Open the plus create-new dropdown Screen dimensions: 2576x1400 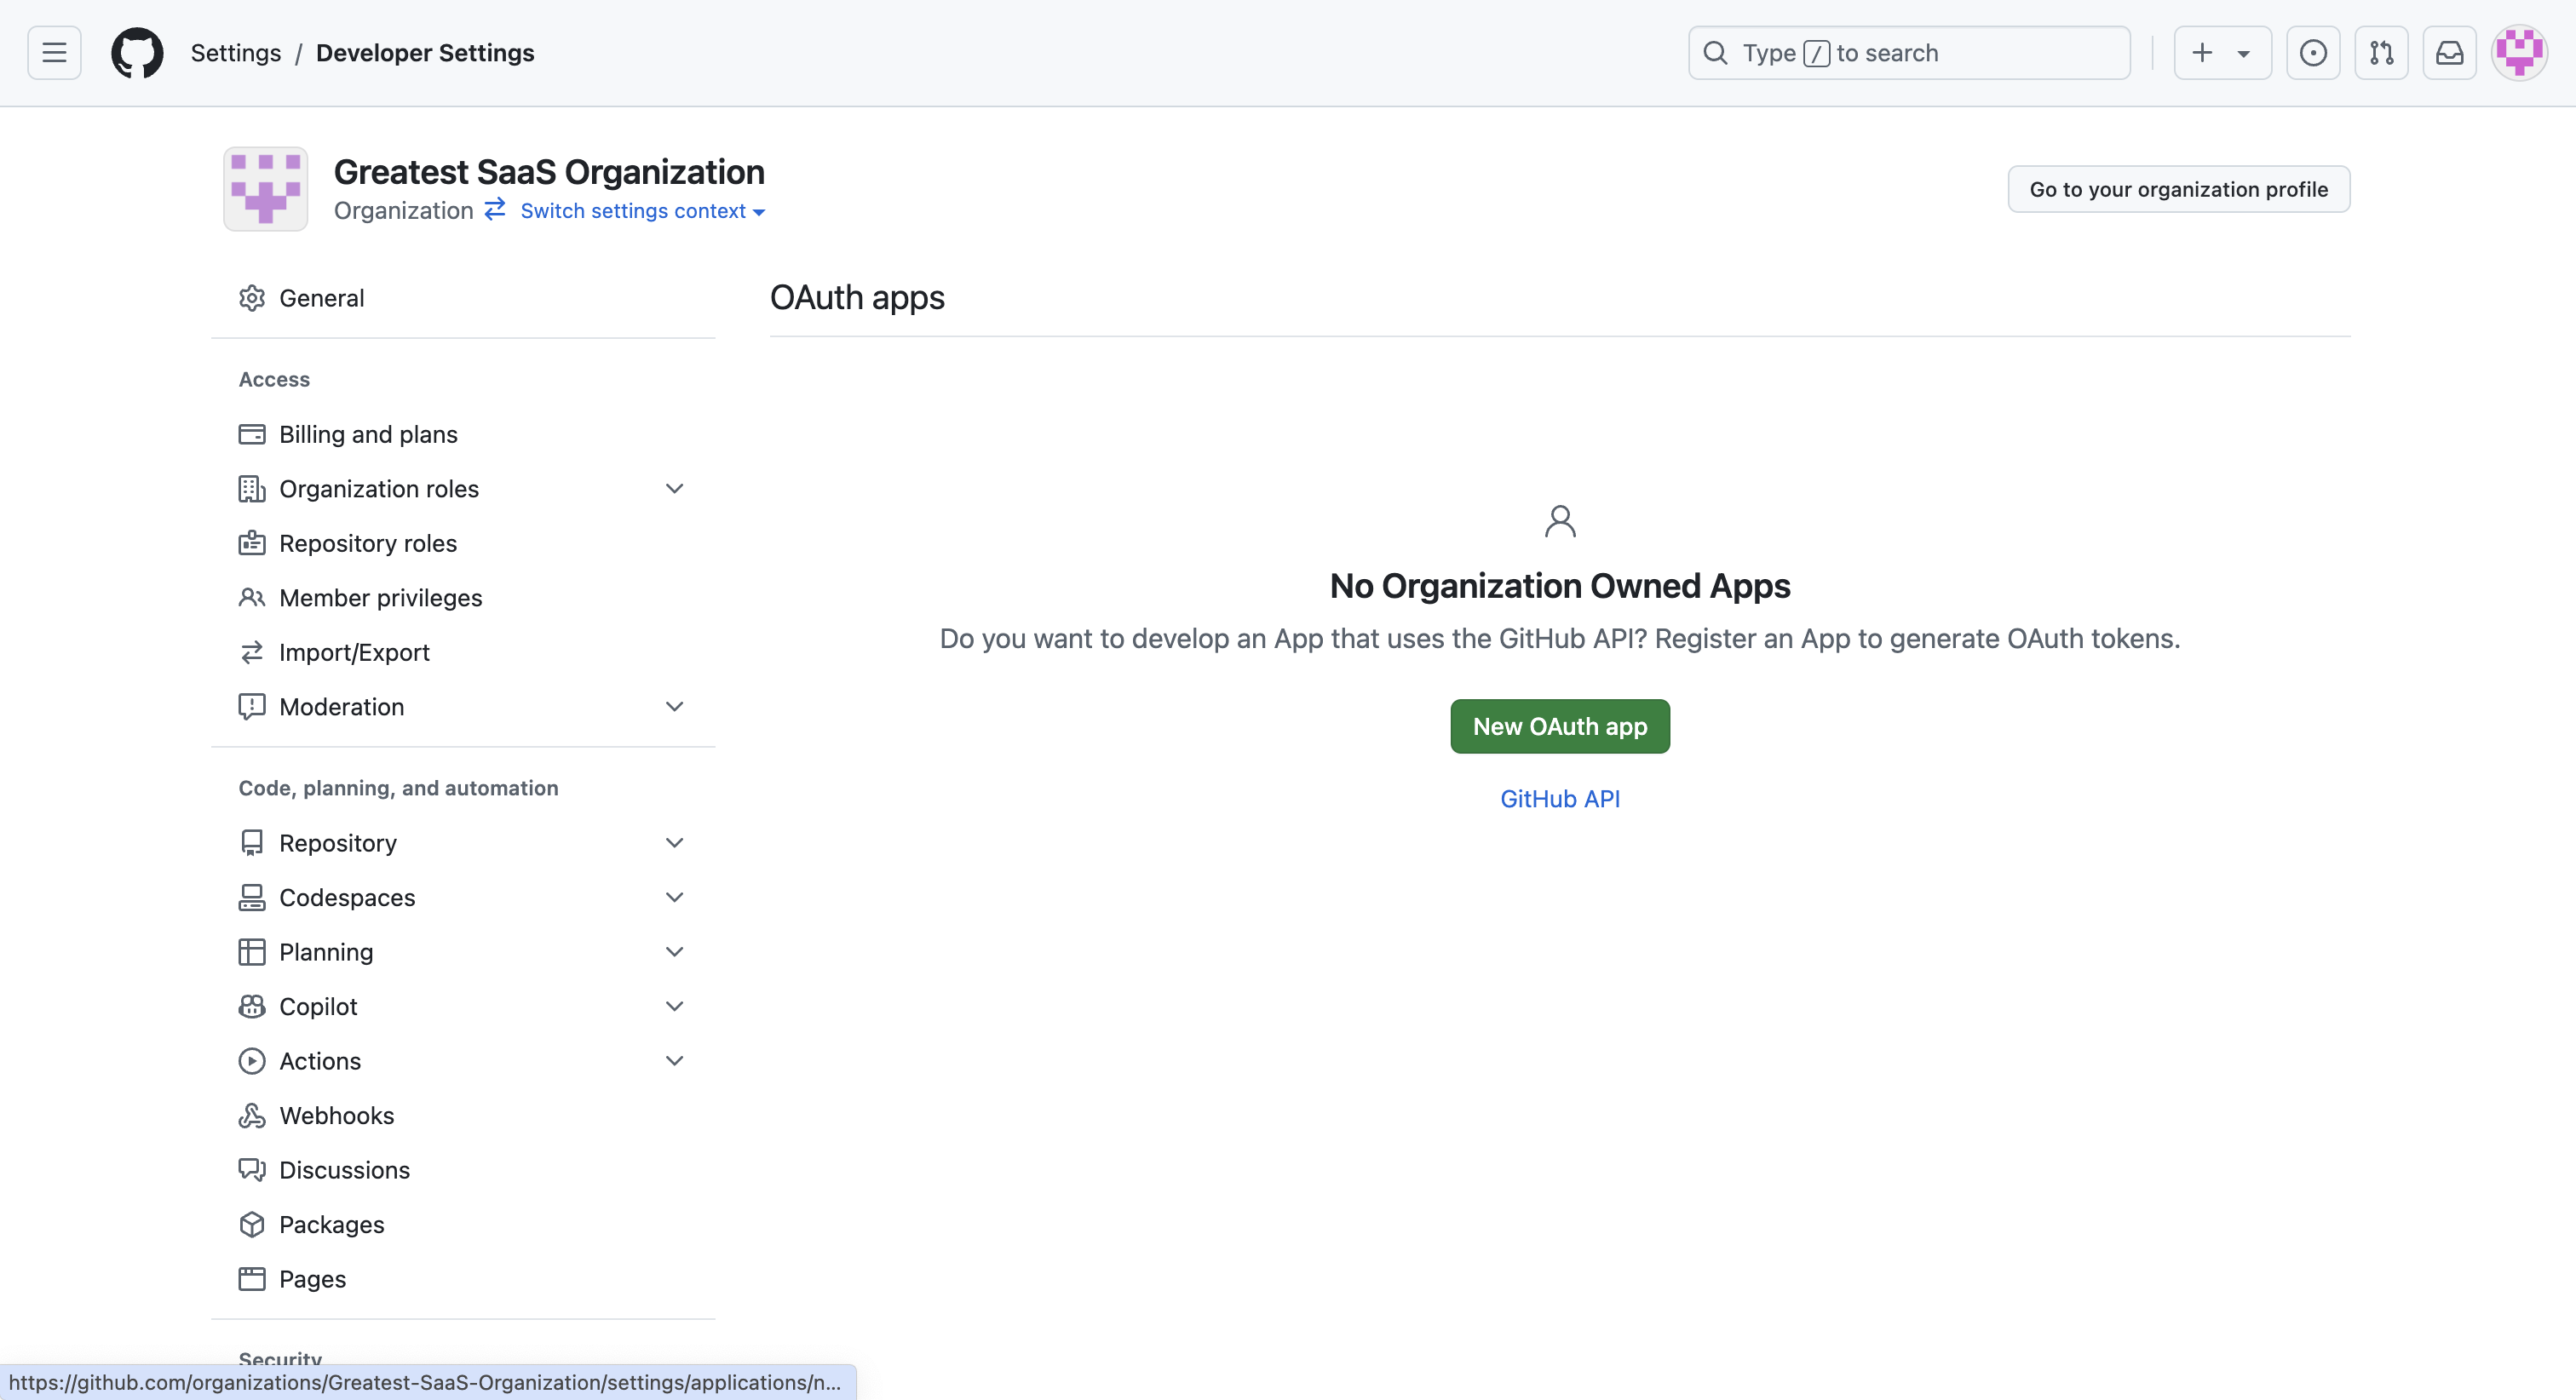click(x=2221, y=53)
